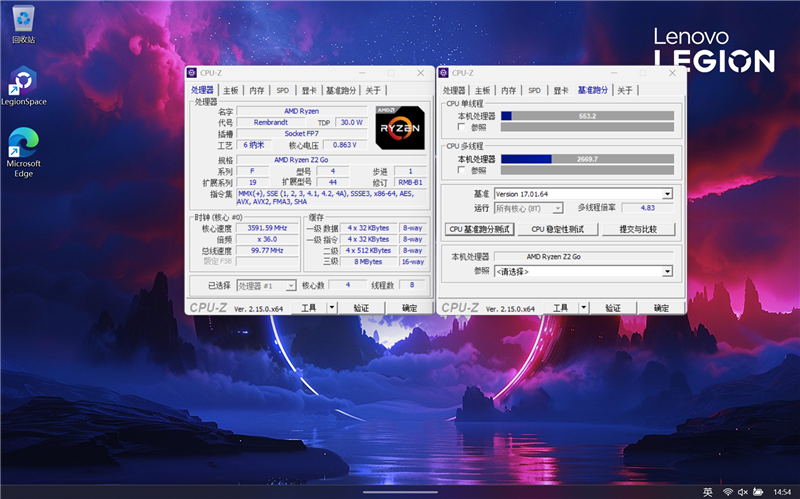Switch to 显卡 tab in left window
The width and height of the screenshot is (800, 499).
click(309, 90)
